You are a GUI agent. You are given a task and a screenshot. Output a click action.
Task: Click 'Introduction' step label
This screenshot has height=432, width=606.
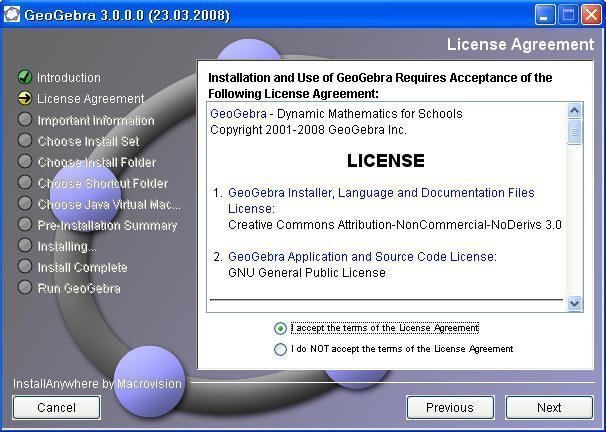(69, 78)
